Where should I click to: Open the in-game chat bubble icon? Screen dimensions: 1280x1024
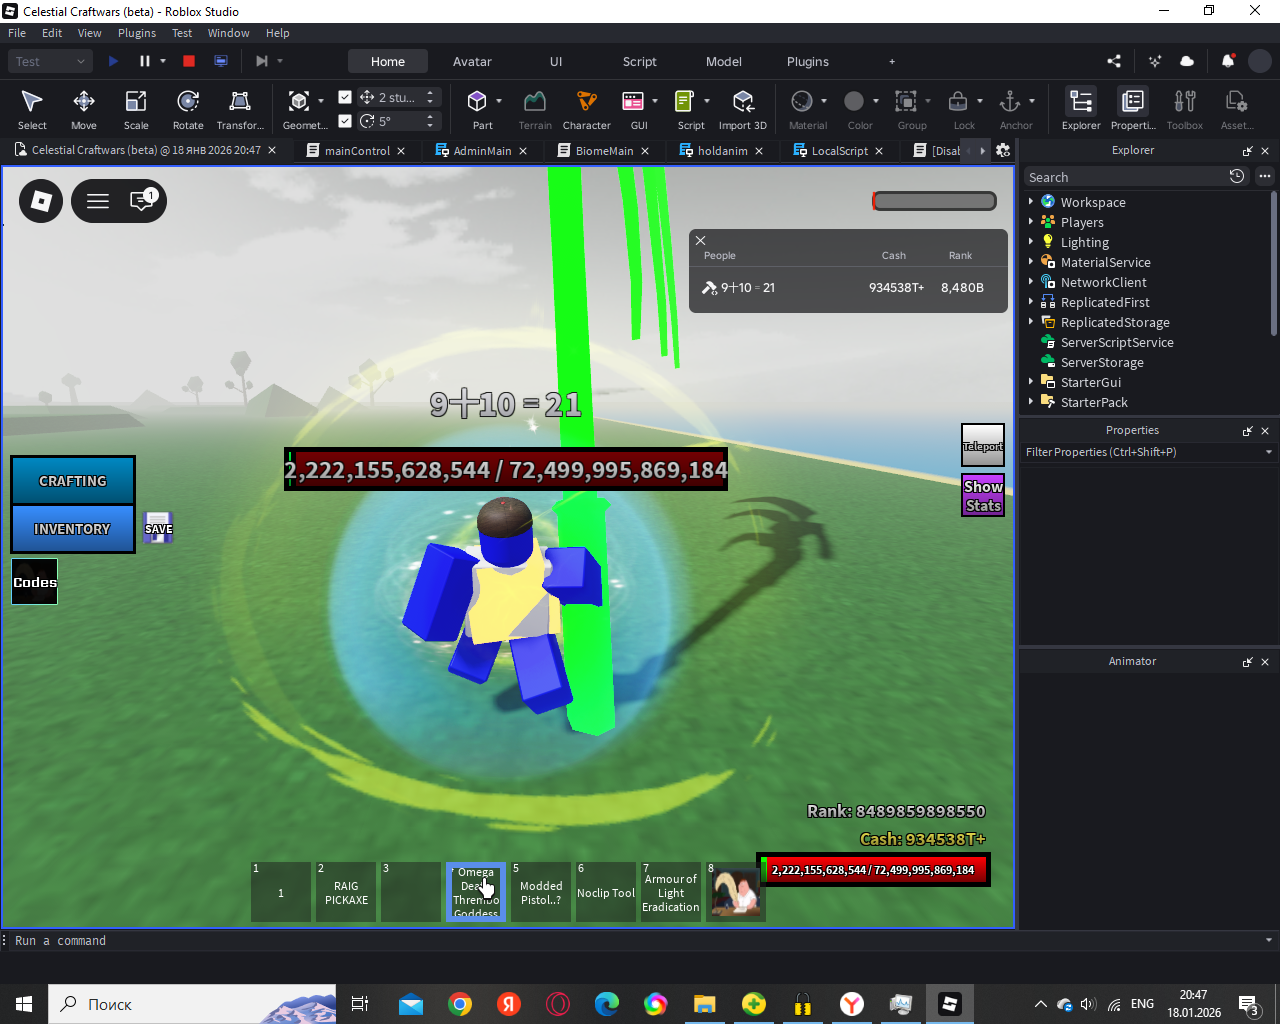click(143, 201)
